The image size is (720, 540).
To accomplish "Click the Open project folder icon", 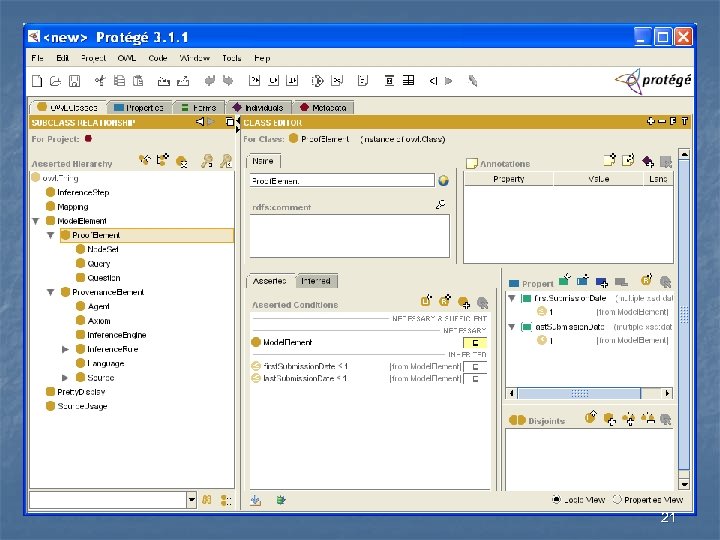I will click(55, 81).
